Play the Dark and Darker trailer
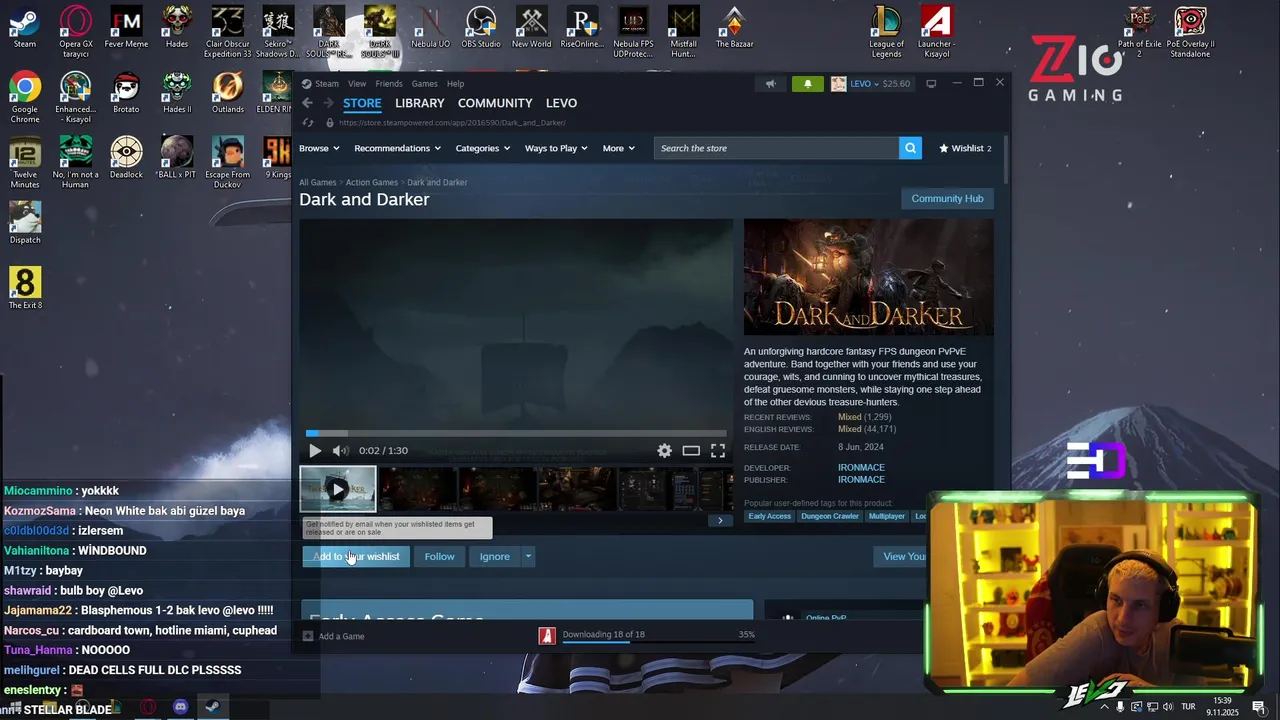This screenshot has height=720, width=1280. (315, 451)
